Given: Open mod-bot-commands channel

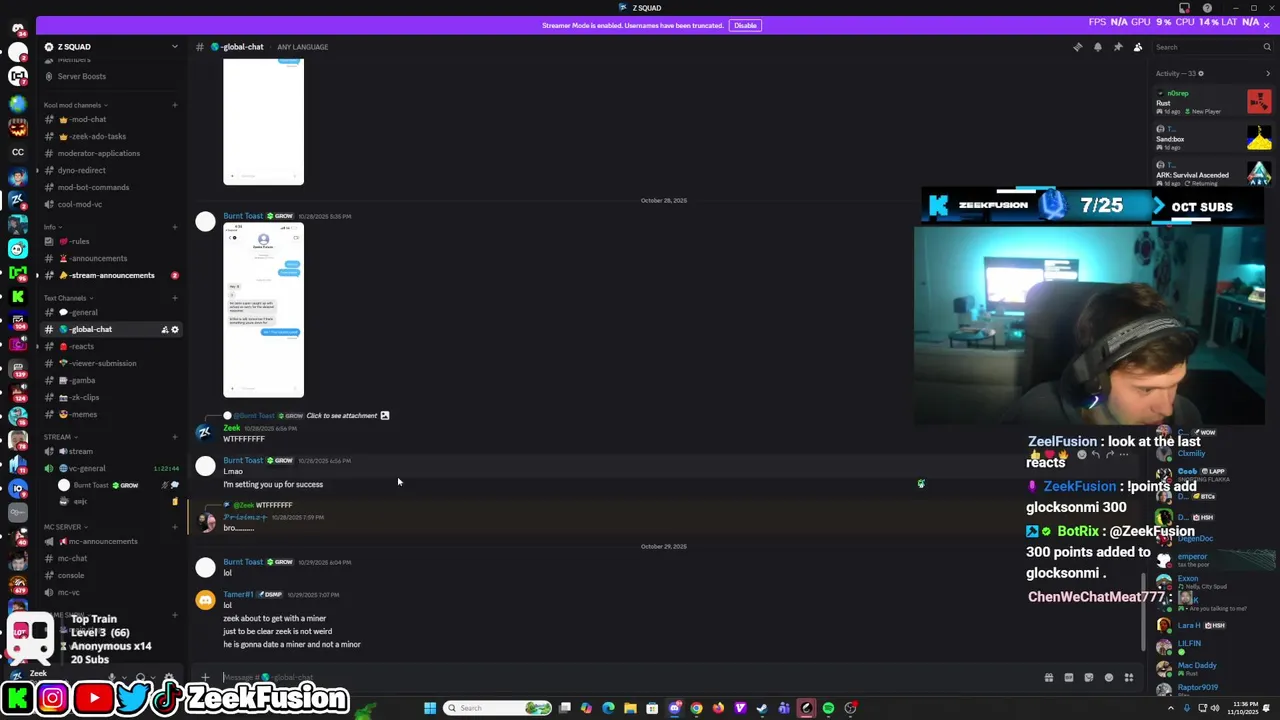Looking at the screenshot, I should point(110,187).
